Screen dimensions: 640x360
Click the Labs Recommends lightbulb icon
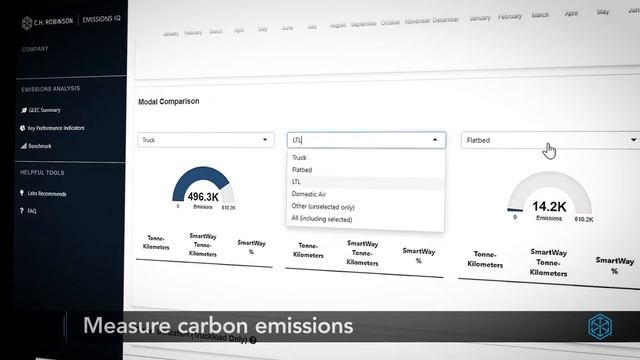pyautogui.click(x=22, y=193)
